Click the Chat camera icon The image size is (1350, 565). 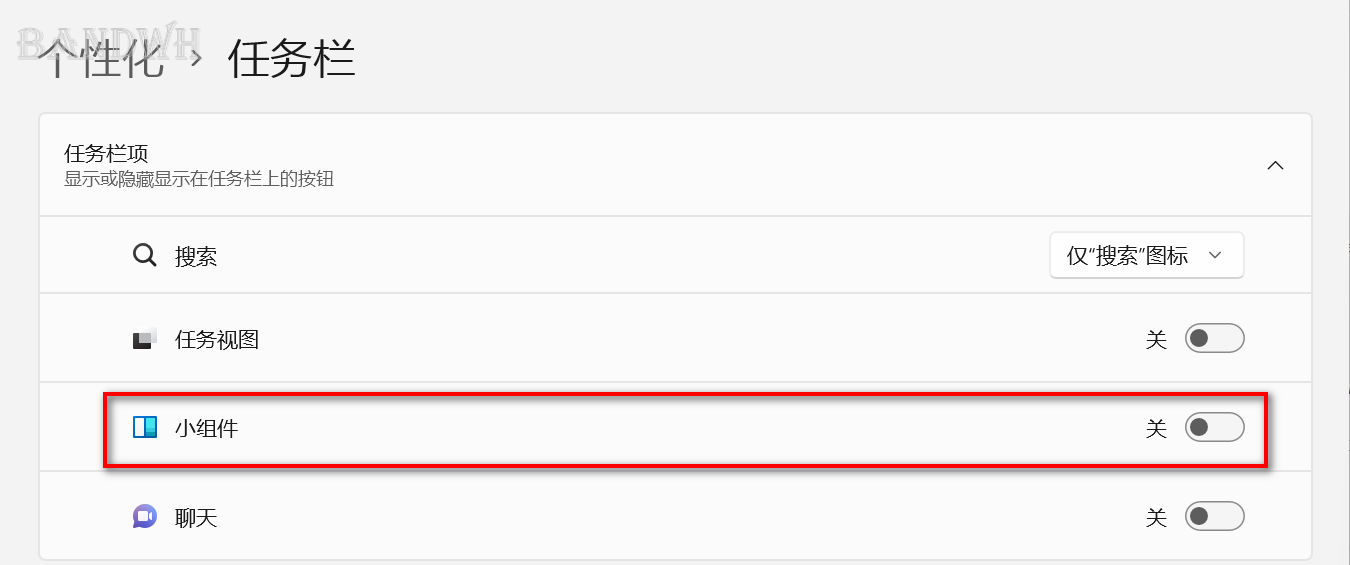pyautogui.click(x=145, y=517)
